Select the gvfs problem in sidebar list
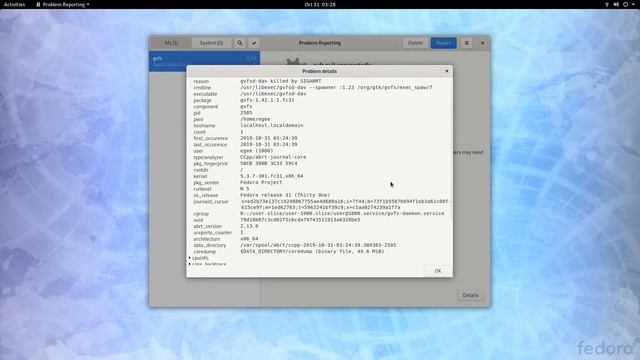The width and height of the screenshot is (640, 360). click(x=204, y=61)
